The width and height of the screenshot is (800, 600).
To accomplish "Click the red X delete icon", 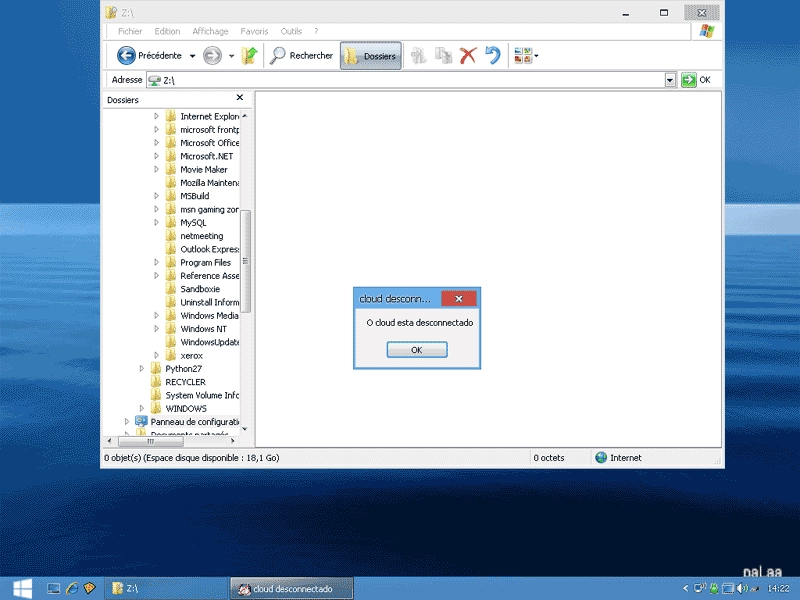I will (x=468, y=56).
